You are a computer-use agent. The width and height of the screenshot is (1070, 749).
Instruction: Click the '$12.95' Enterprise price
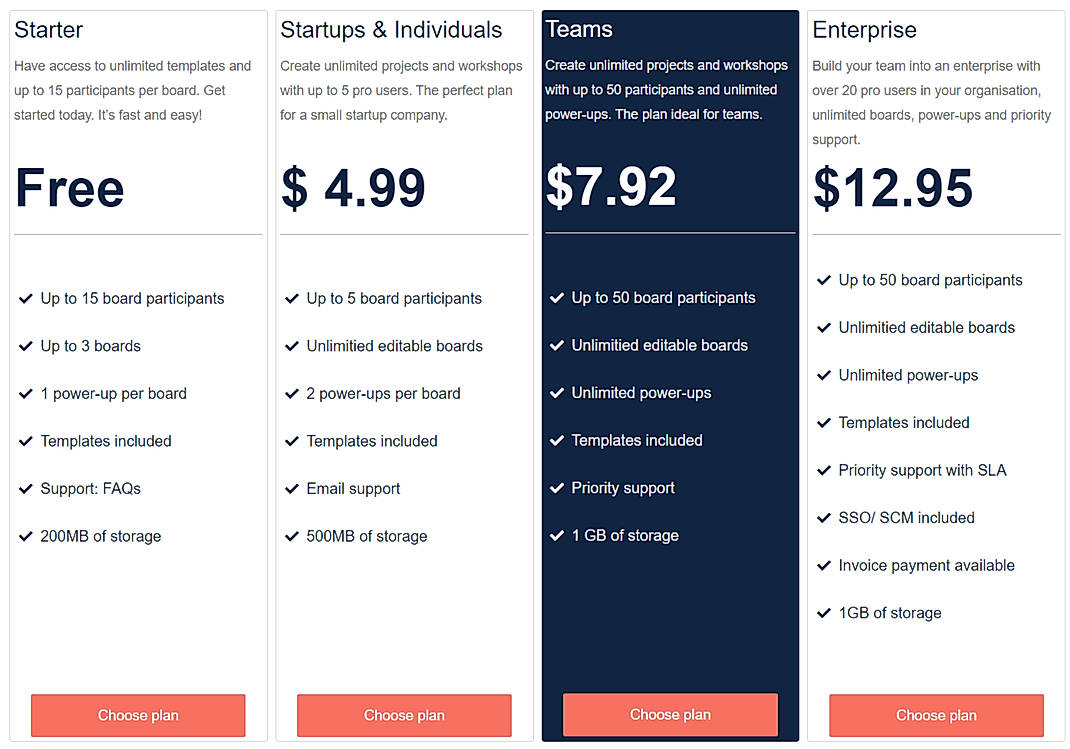(x=892, y=189)
